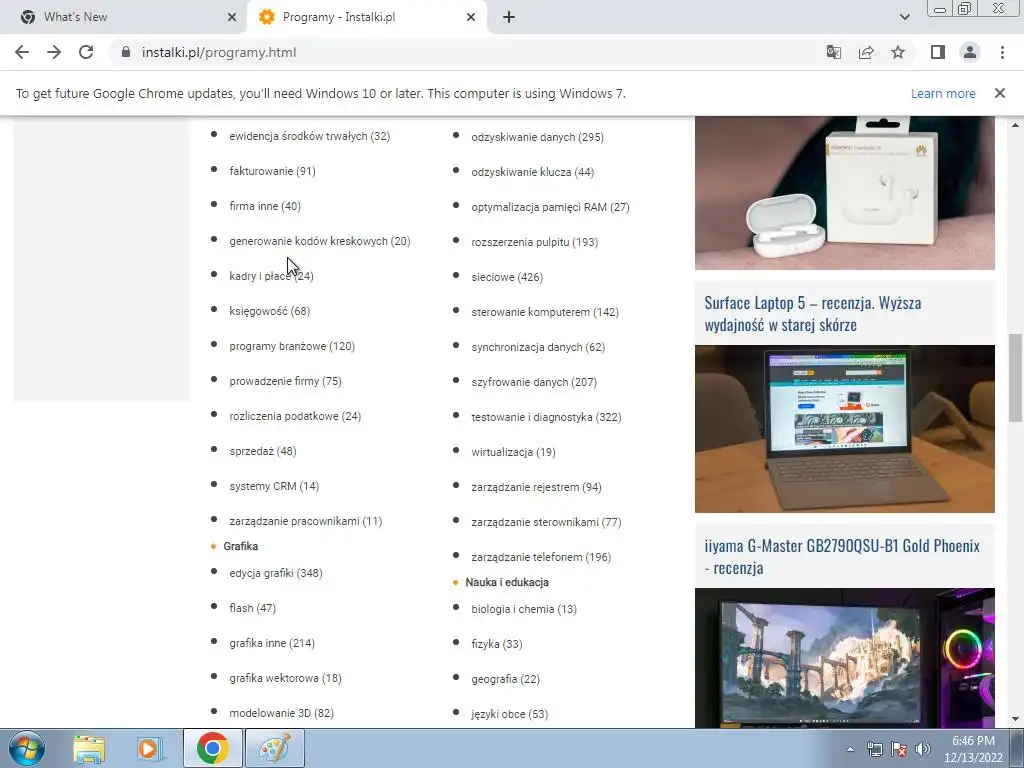Open zarządzanie pracownikami (11) category
Viewport: 1024px width, 768px height.
(x=306, y=521)
